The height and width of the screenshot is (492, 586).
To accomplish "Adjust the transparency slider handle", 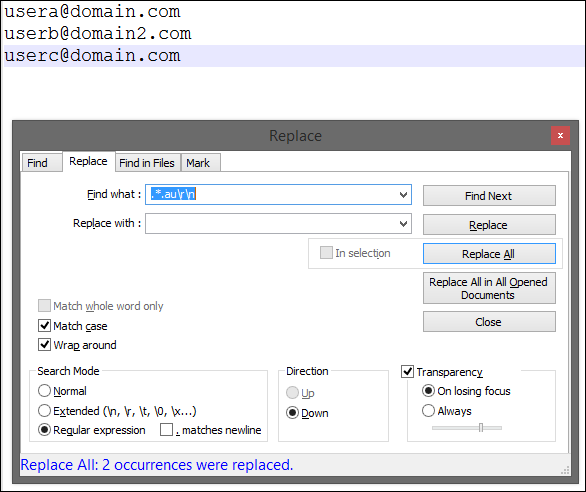I will pyautogui.click(x=481, y=427).
